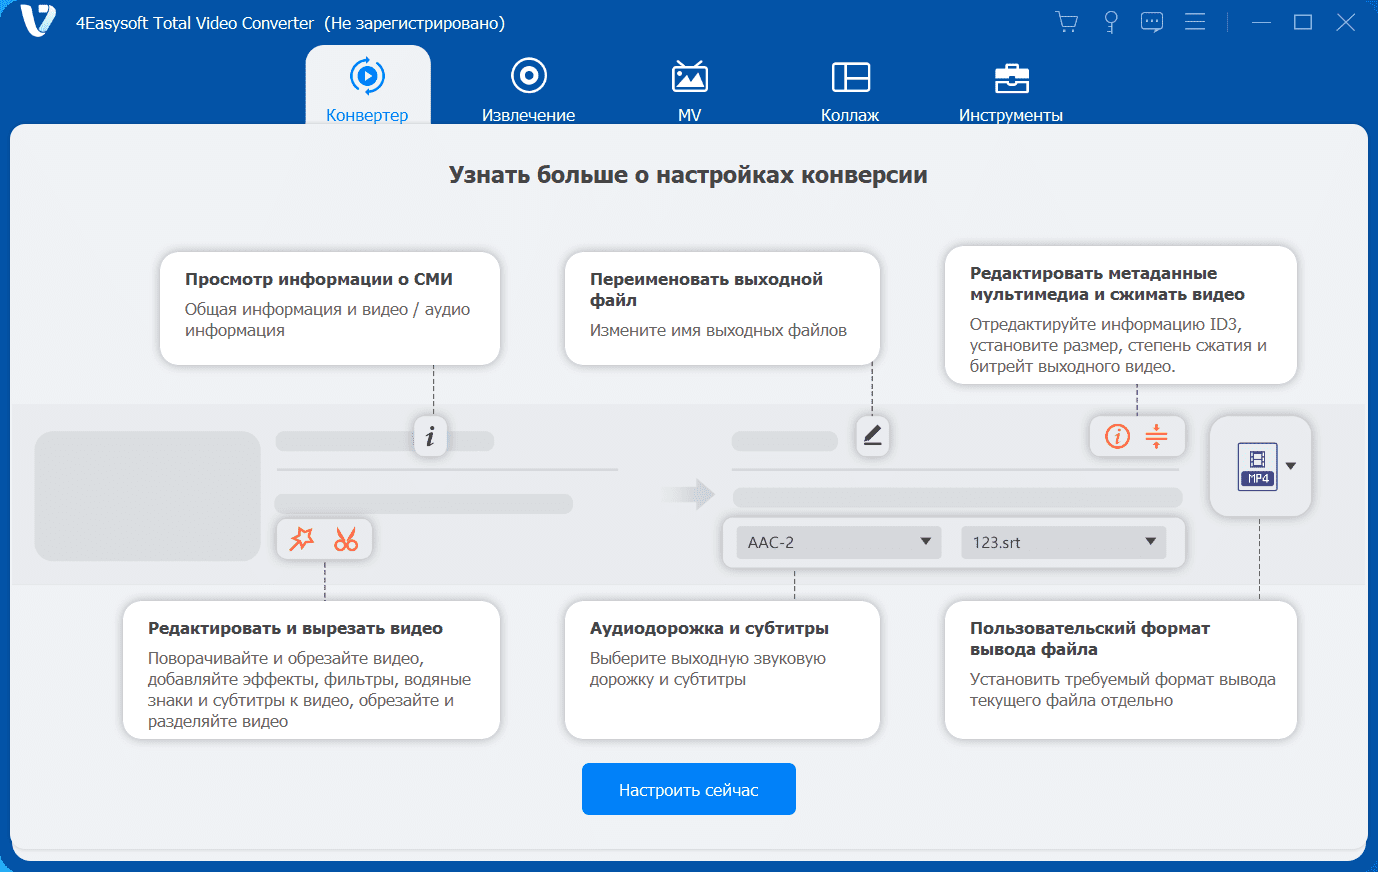Open the Коллаж tab

pyautogui.click(x=850, y=90)
